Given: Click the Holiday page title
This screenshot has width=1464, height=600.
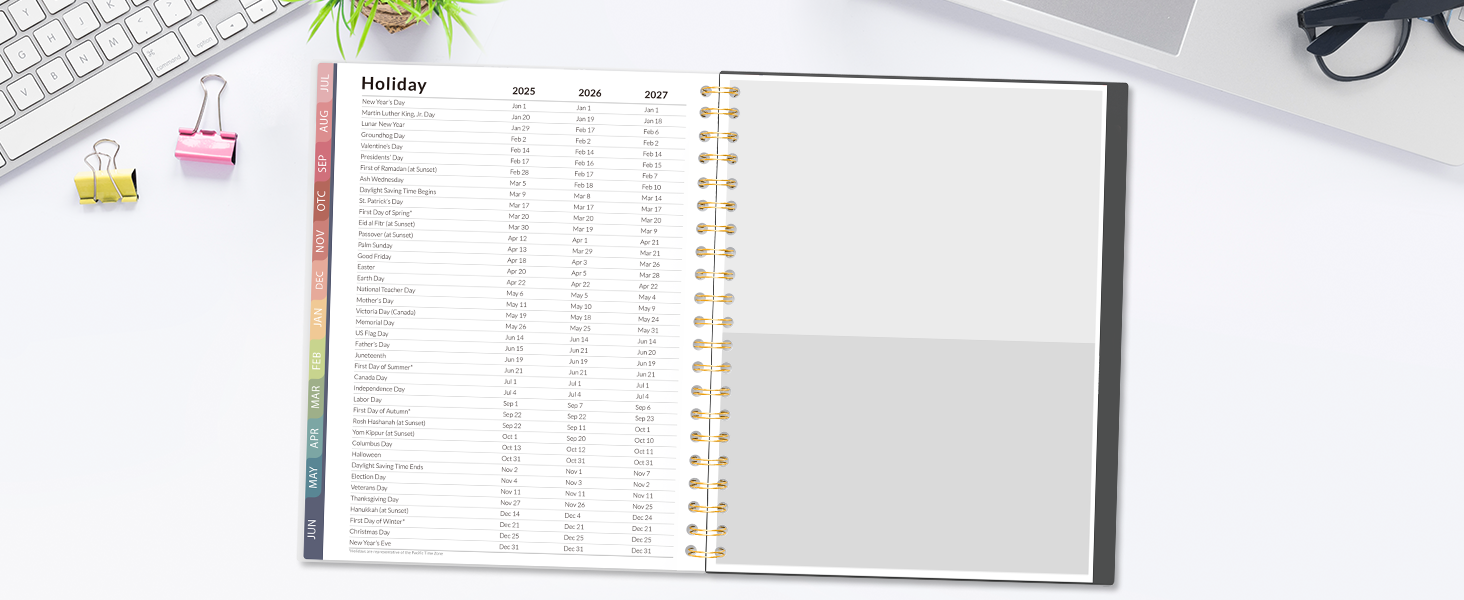Looking at the screenshot, I should coord(393,85).
